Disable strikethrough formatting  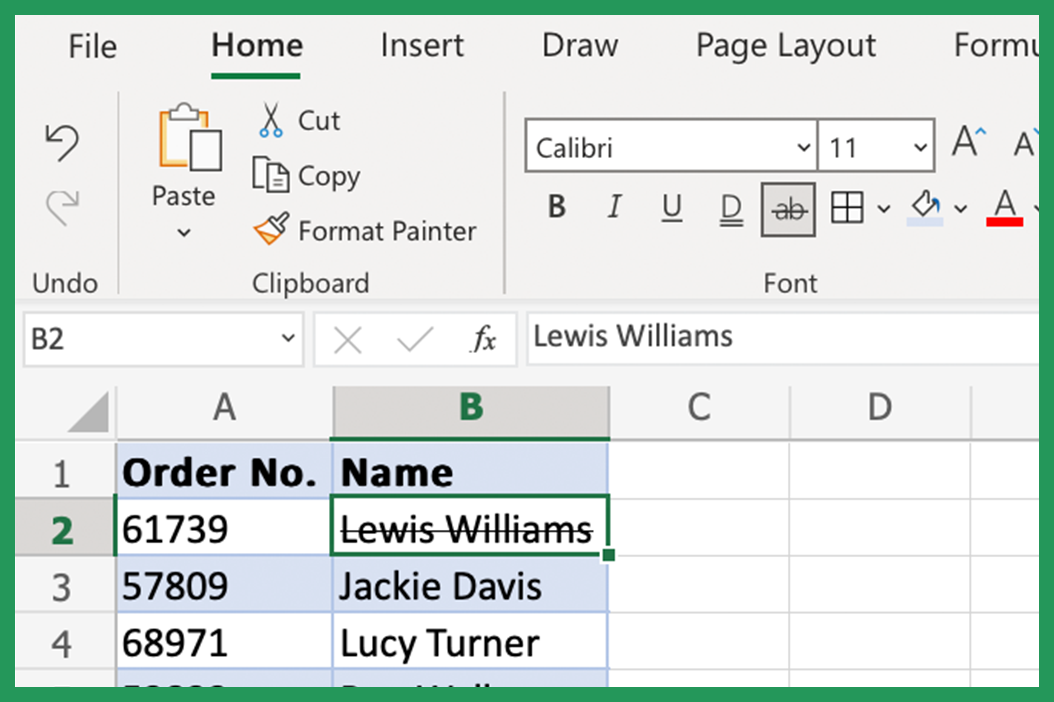[789, 208]
